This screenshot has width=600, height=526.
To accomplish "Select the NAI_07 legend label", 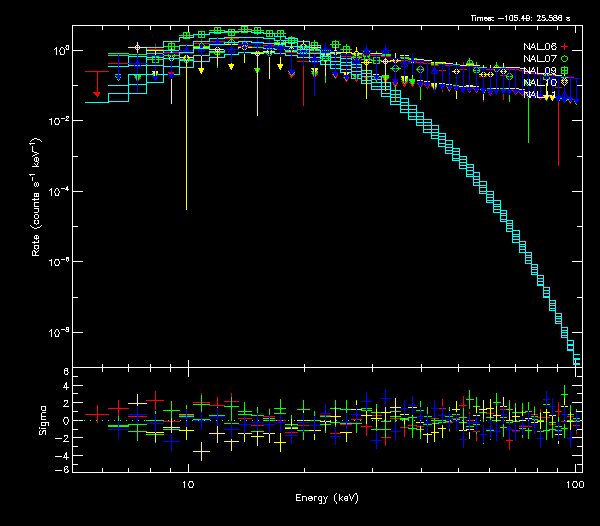I will point(540,59).
